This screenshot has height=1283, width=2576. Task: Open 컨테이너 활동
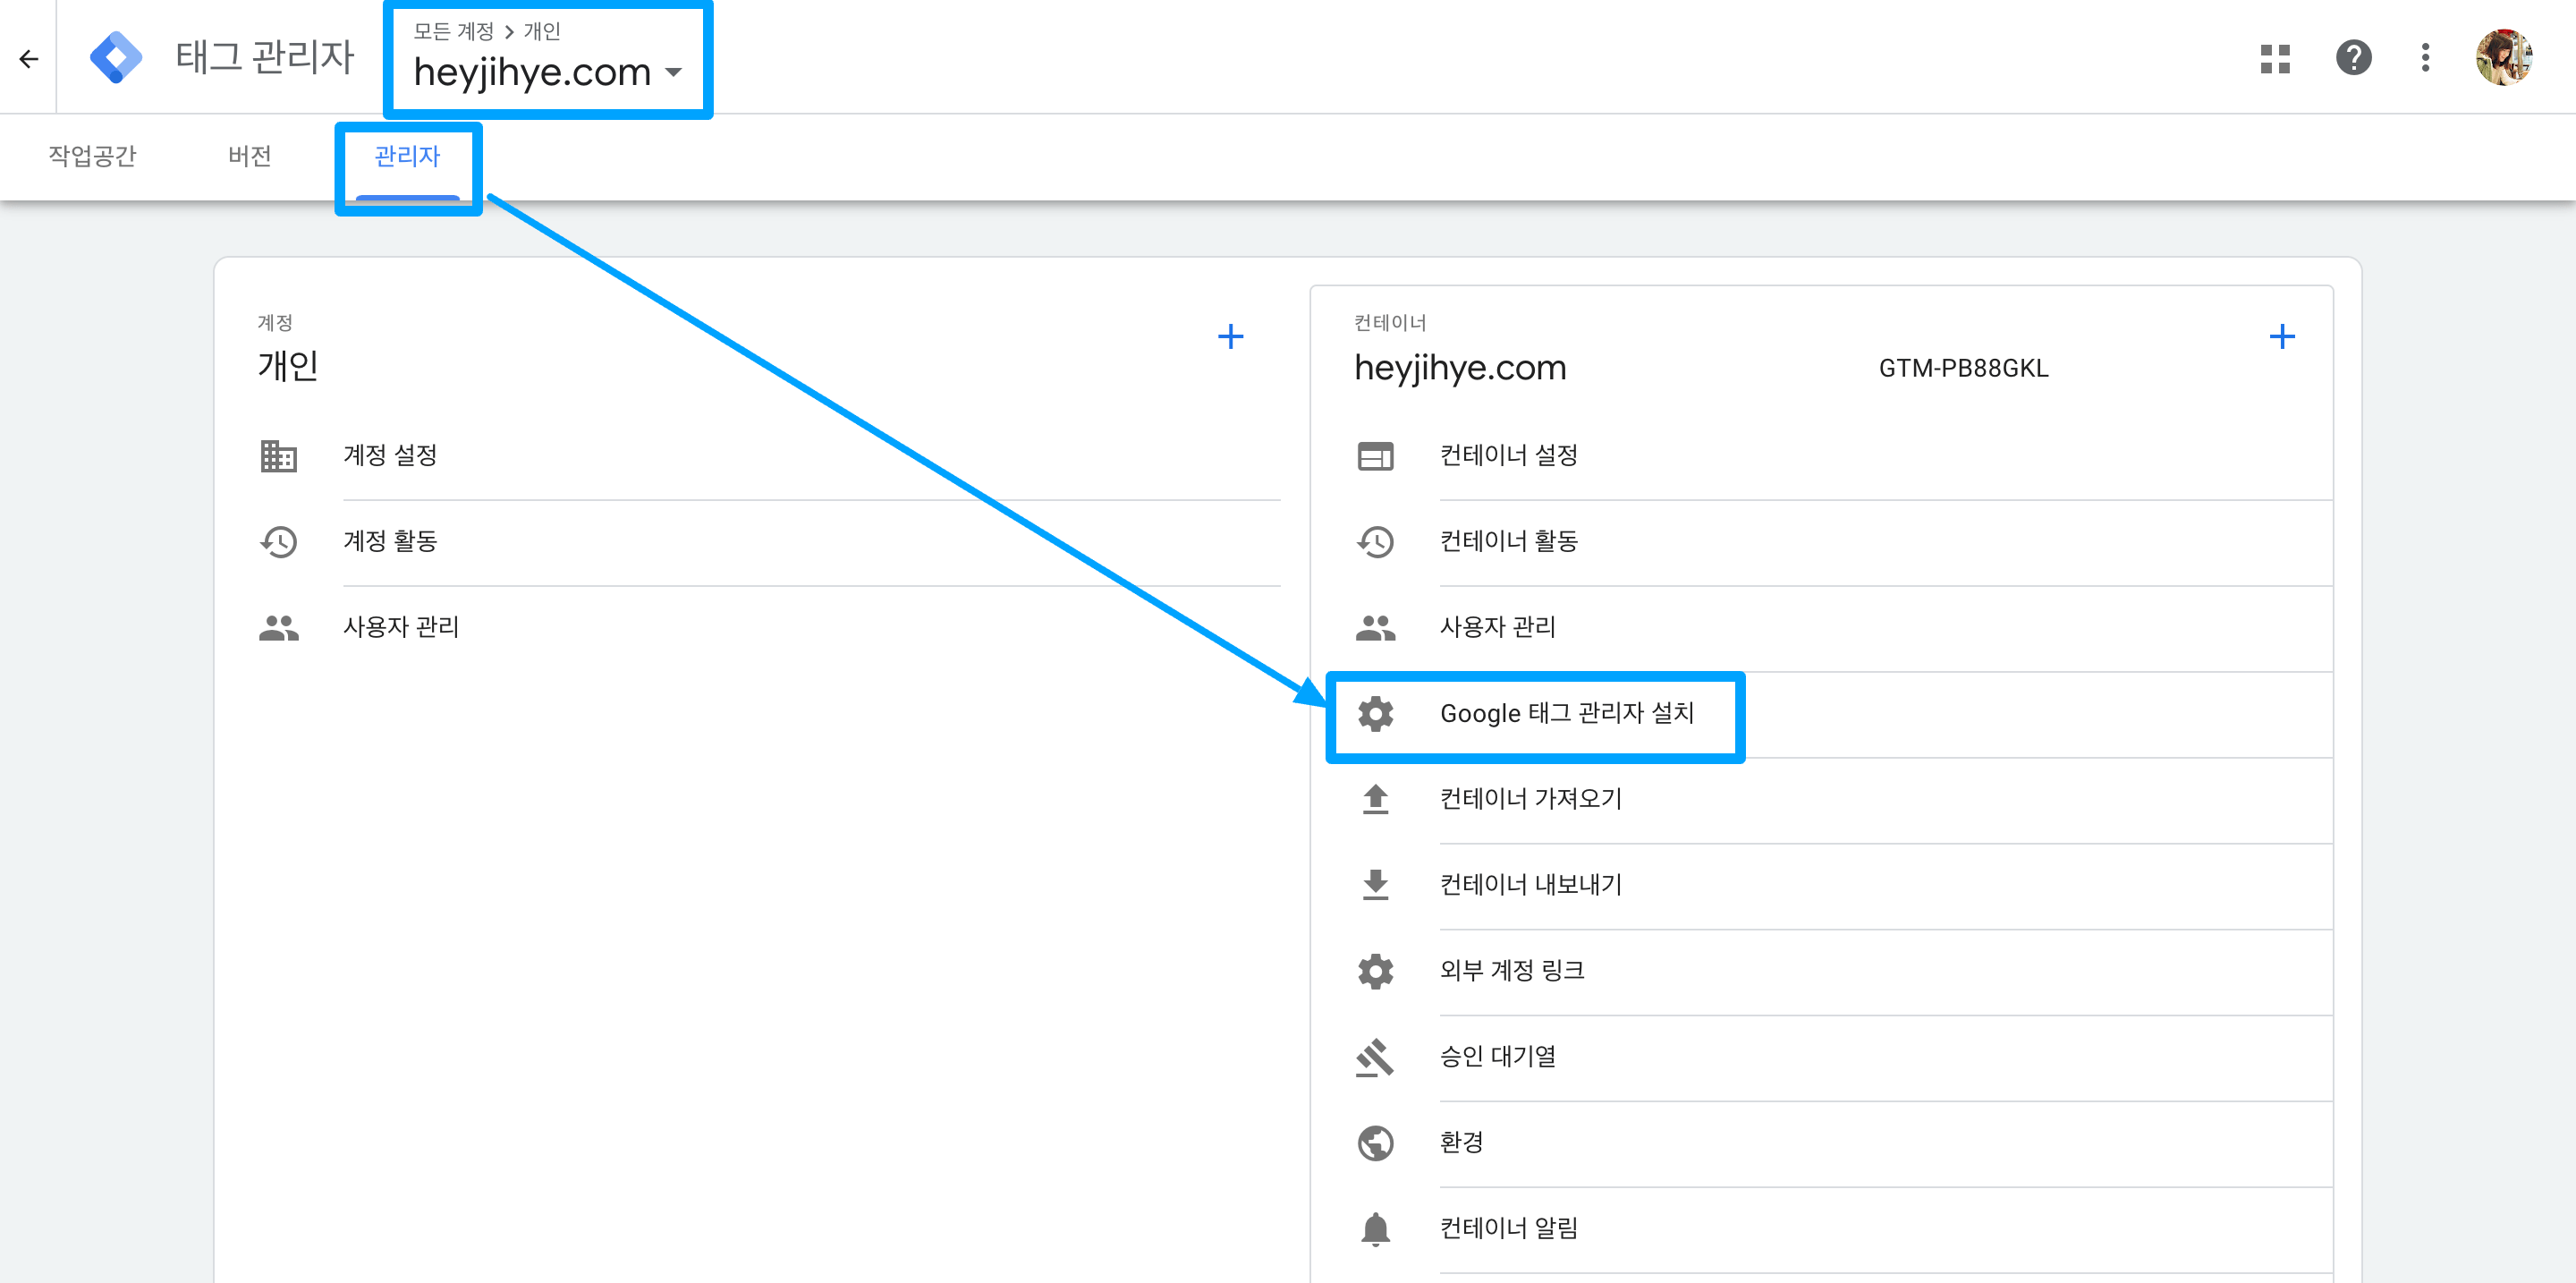[x=1509, y=542]
